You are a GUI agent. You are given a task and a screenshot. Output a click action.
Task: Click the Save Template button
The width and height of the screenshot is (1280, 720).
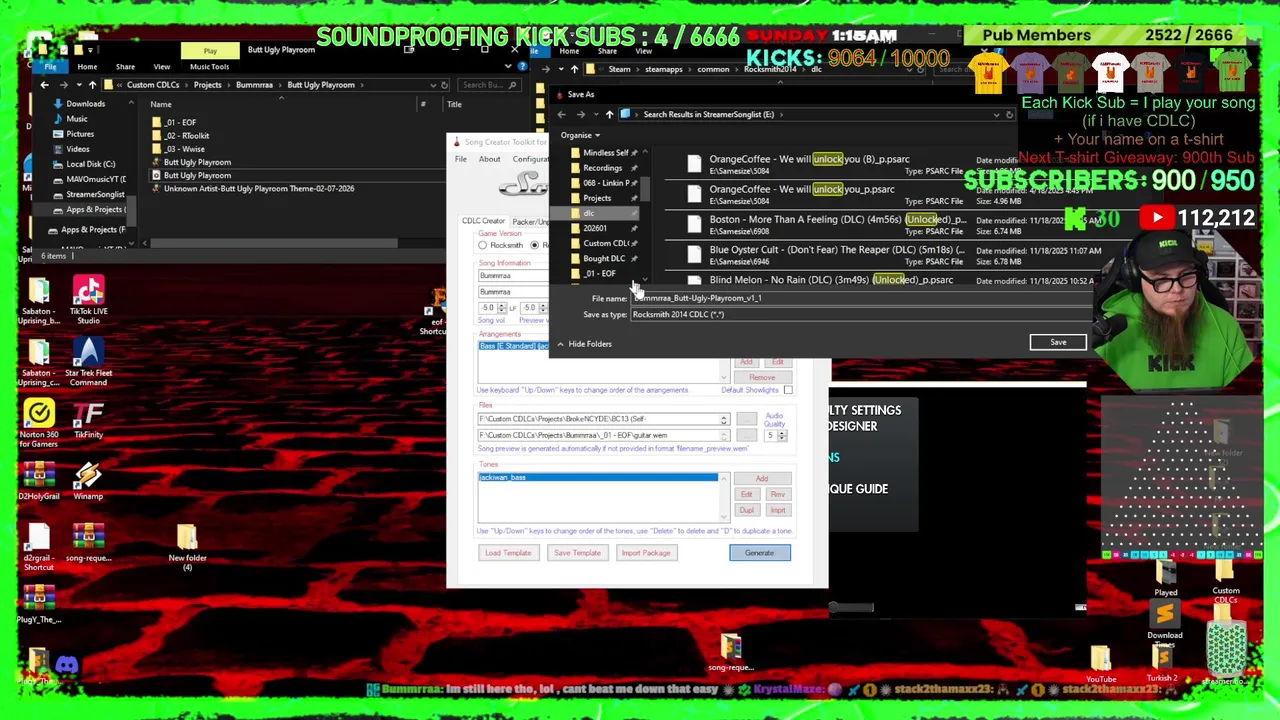[577, 553]
